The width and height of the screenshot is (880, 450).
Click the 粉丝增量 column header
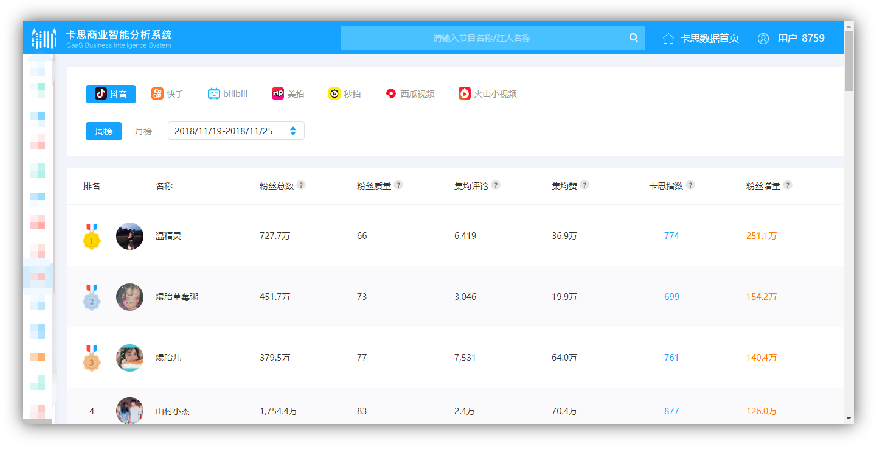click(x=763, y=186)
